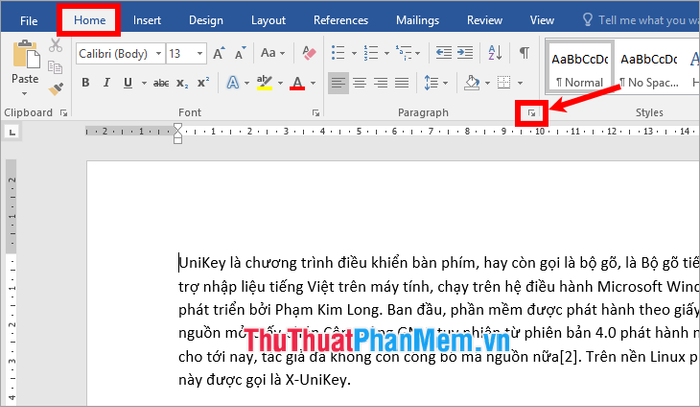Open the shading color dropdown arrow
Image resolution: width=700 pixels, height=407 pixels.
(x=488, y=83)
